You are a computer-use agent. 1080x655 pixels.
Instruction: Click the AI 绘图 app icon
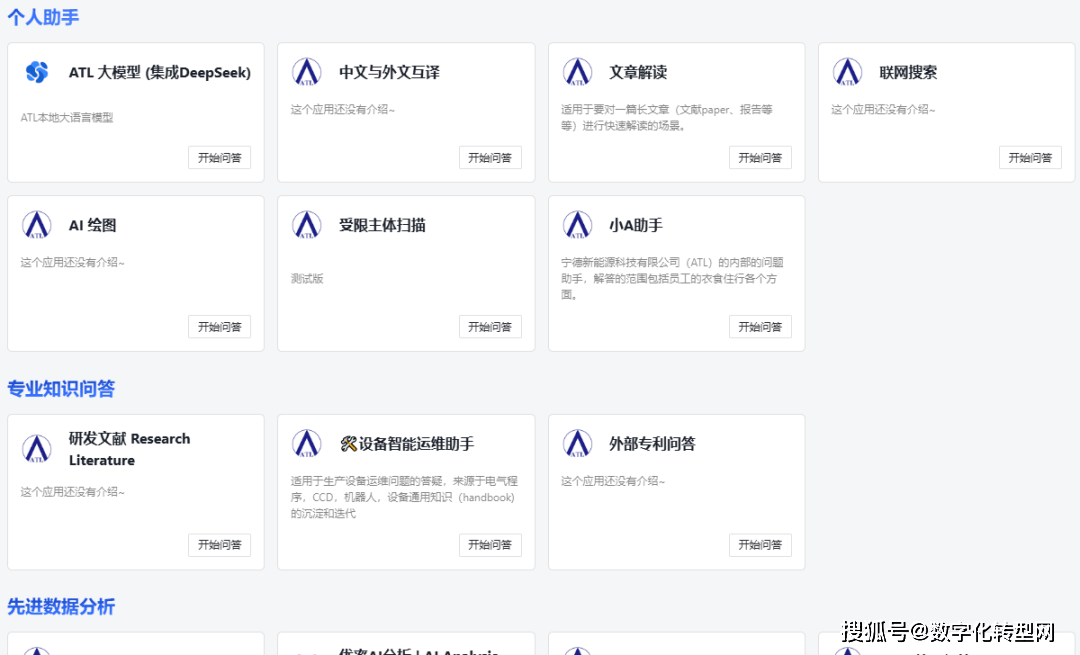37,225
